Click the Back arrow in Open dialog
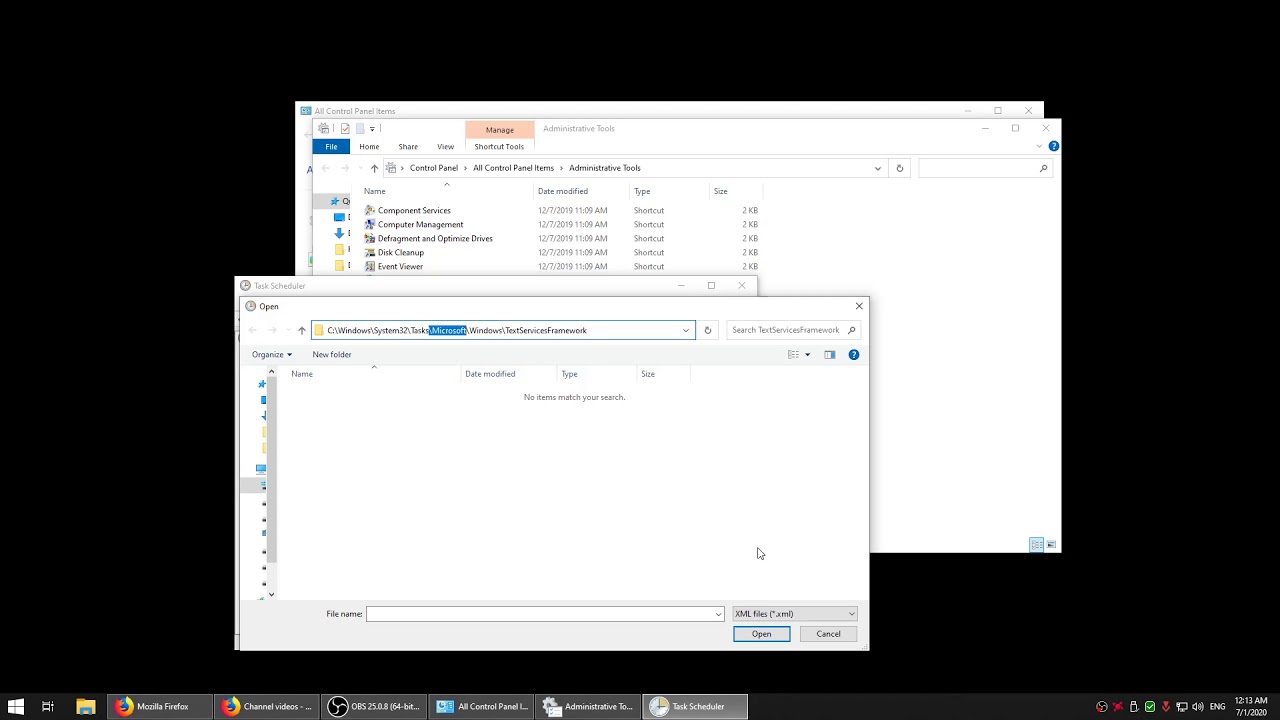The image size is (1280, 720). coord(253,330)
